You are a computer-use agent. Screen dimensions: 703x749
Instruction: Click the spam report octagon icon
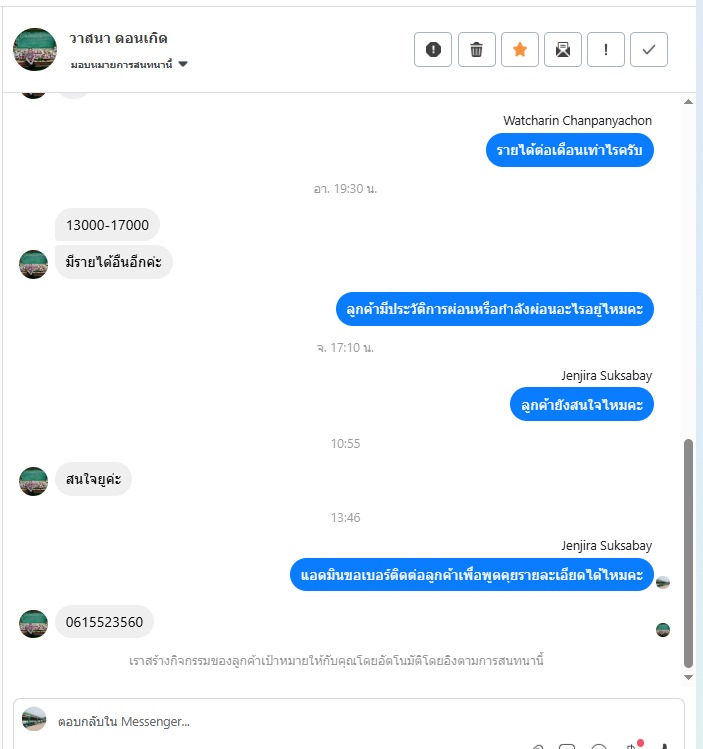click(433, 50)
